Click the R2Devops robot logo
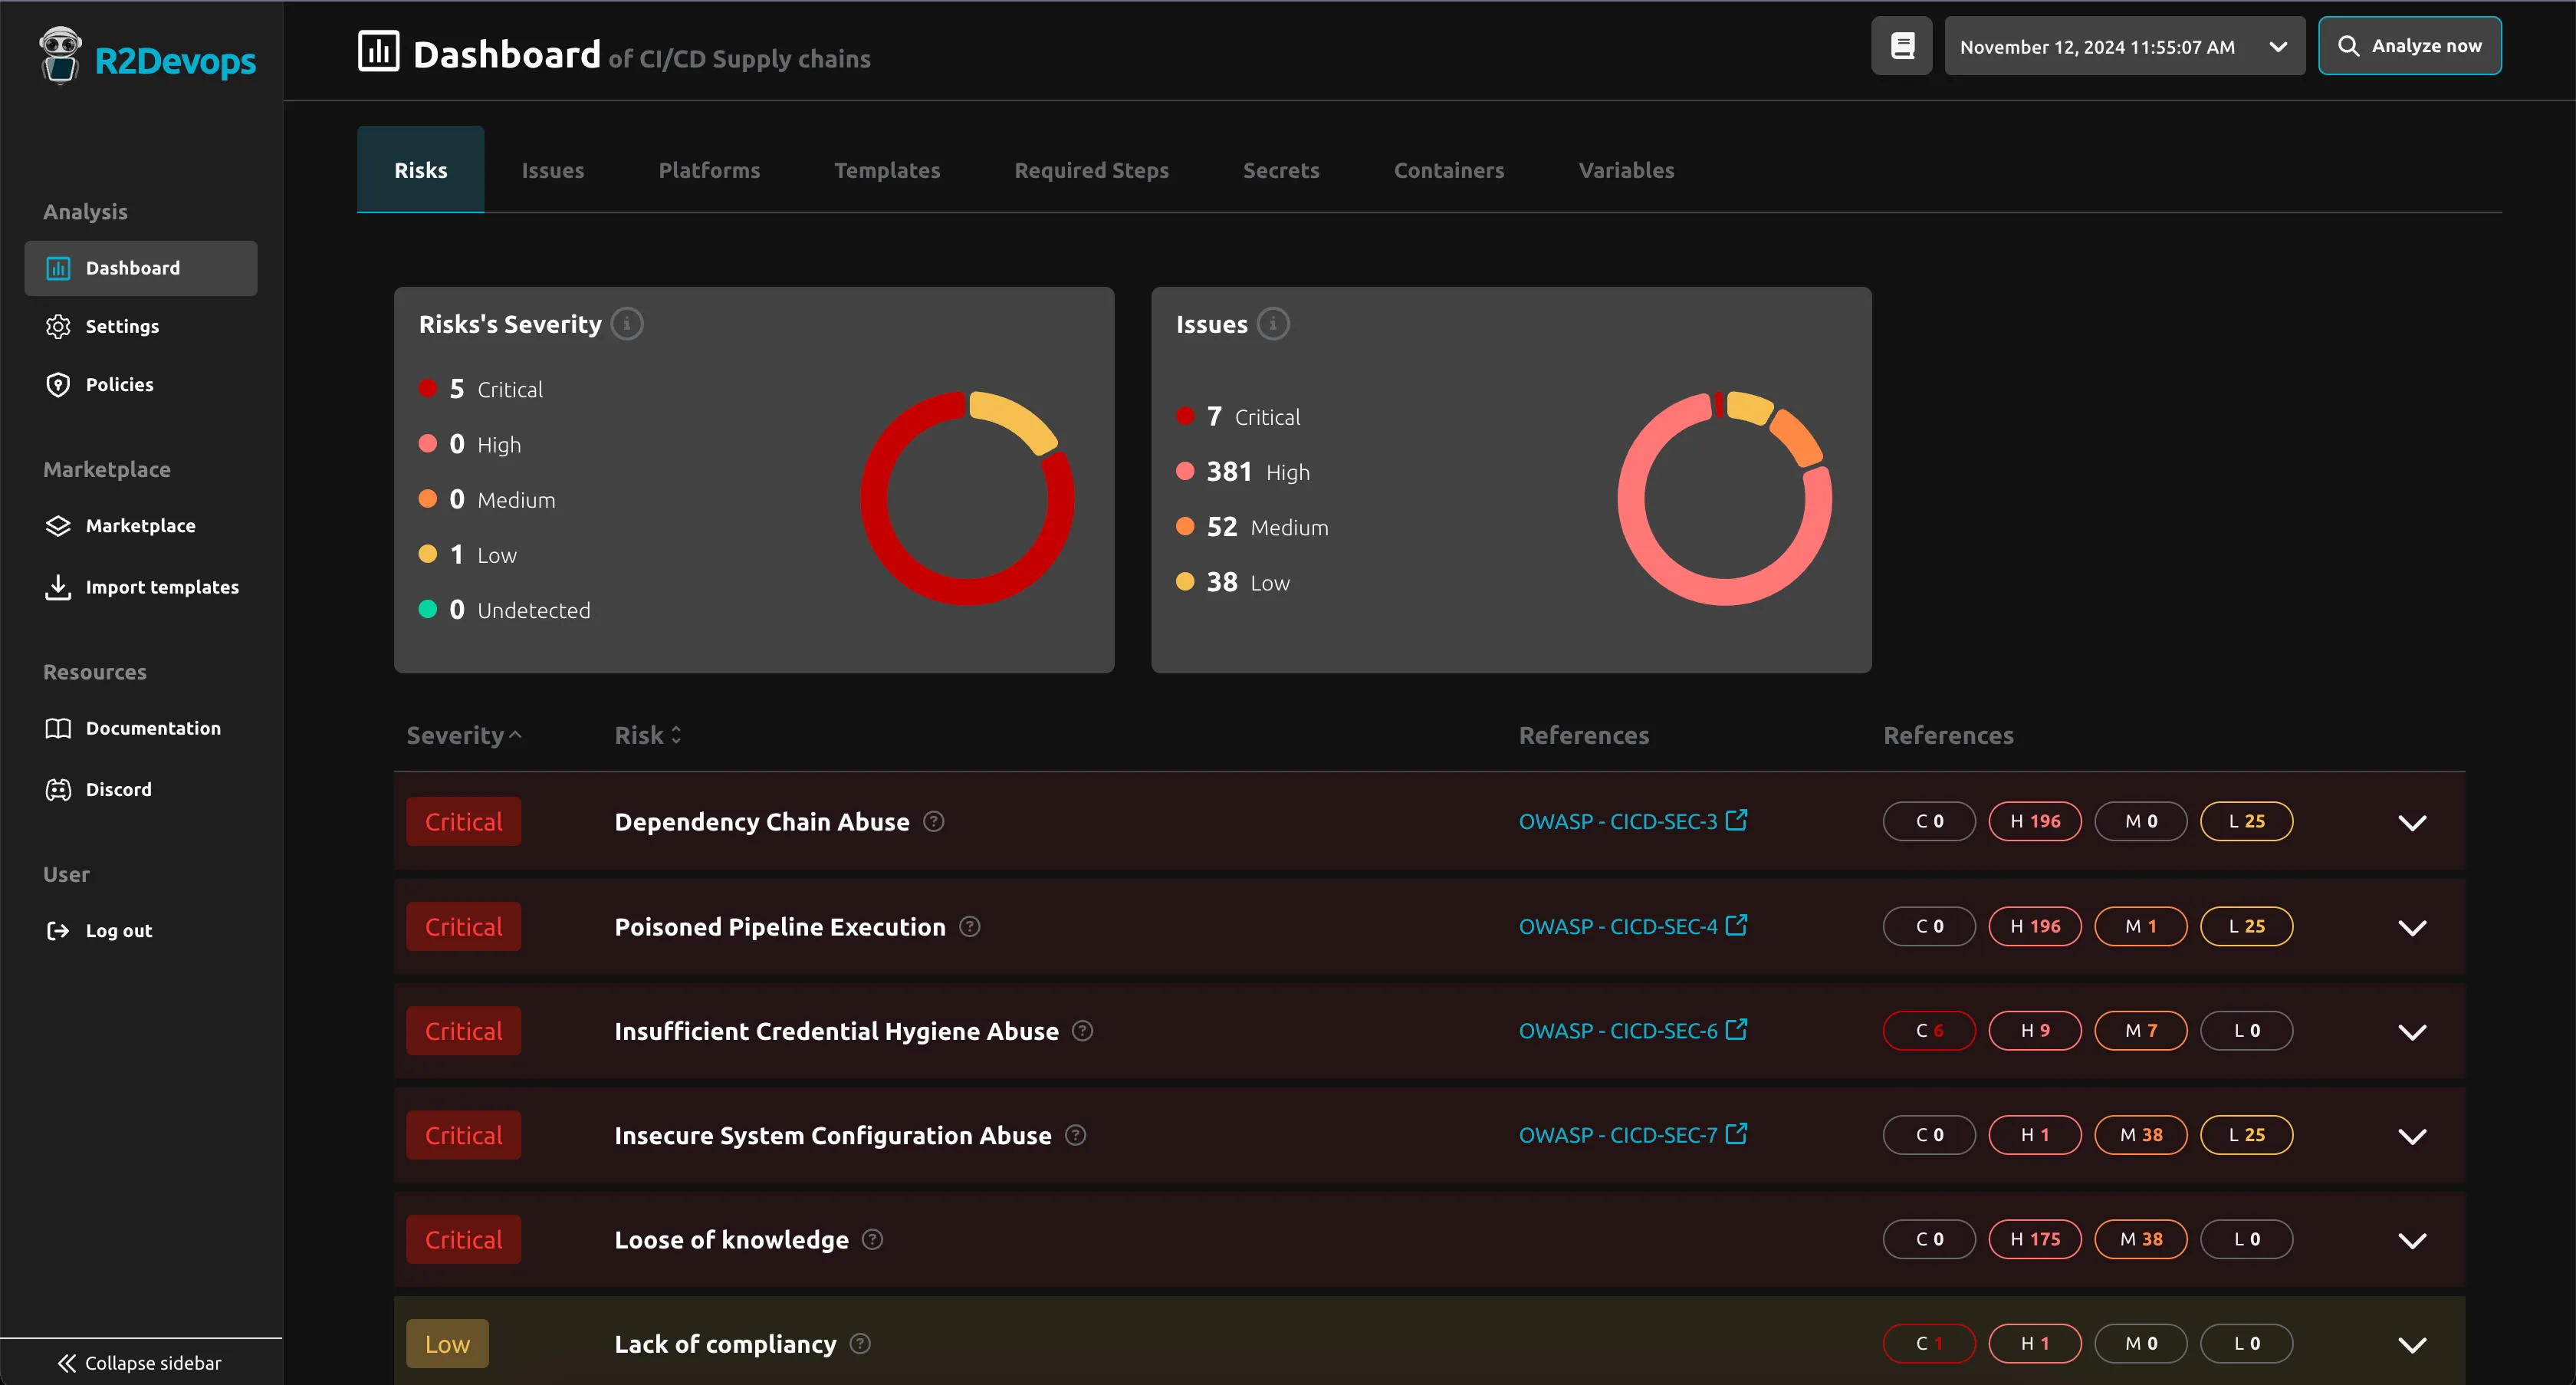2576x1385 pixels. 60,55
